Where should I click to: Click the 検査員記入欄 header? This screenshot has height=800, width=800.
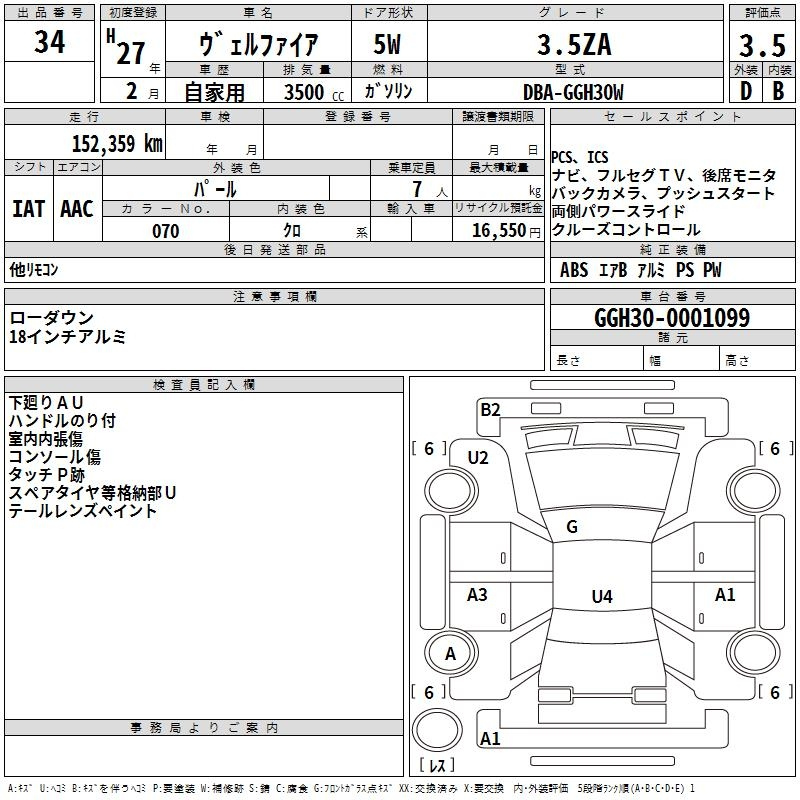(x=204, y=385)
